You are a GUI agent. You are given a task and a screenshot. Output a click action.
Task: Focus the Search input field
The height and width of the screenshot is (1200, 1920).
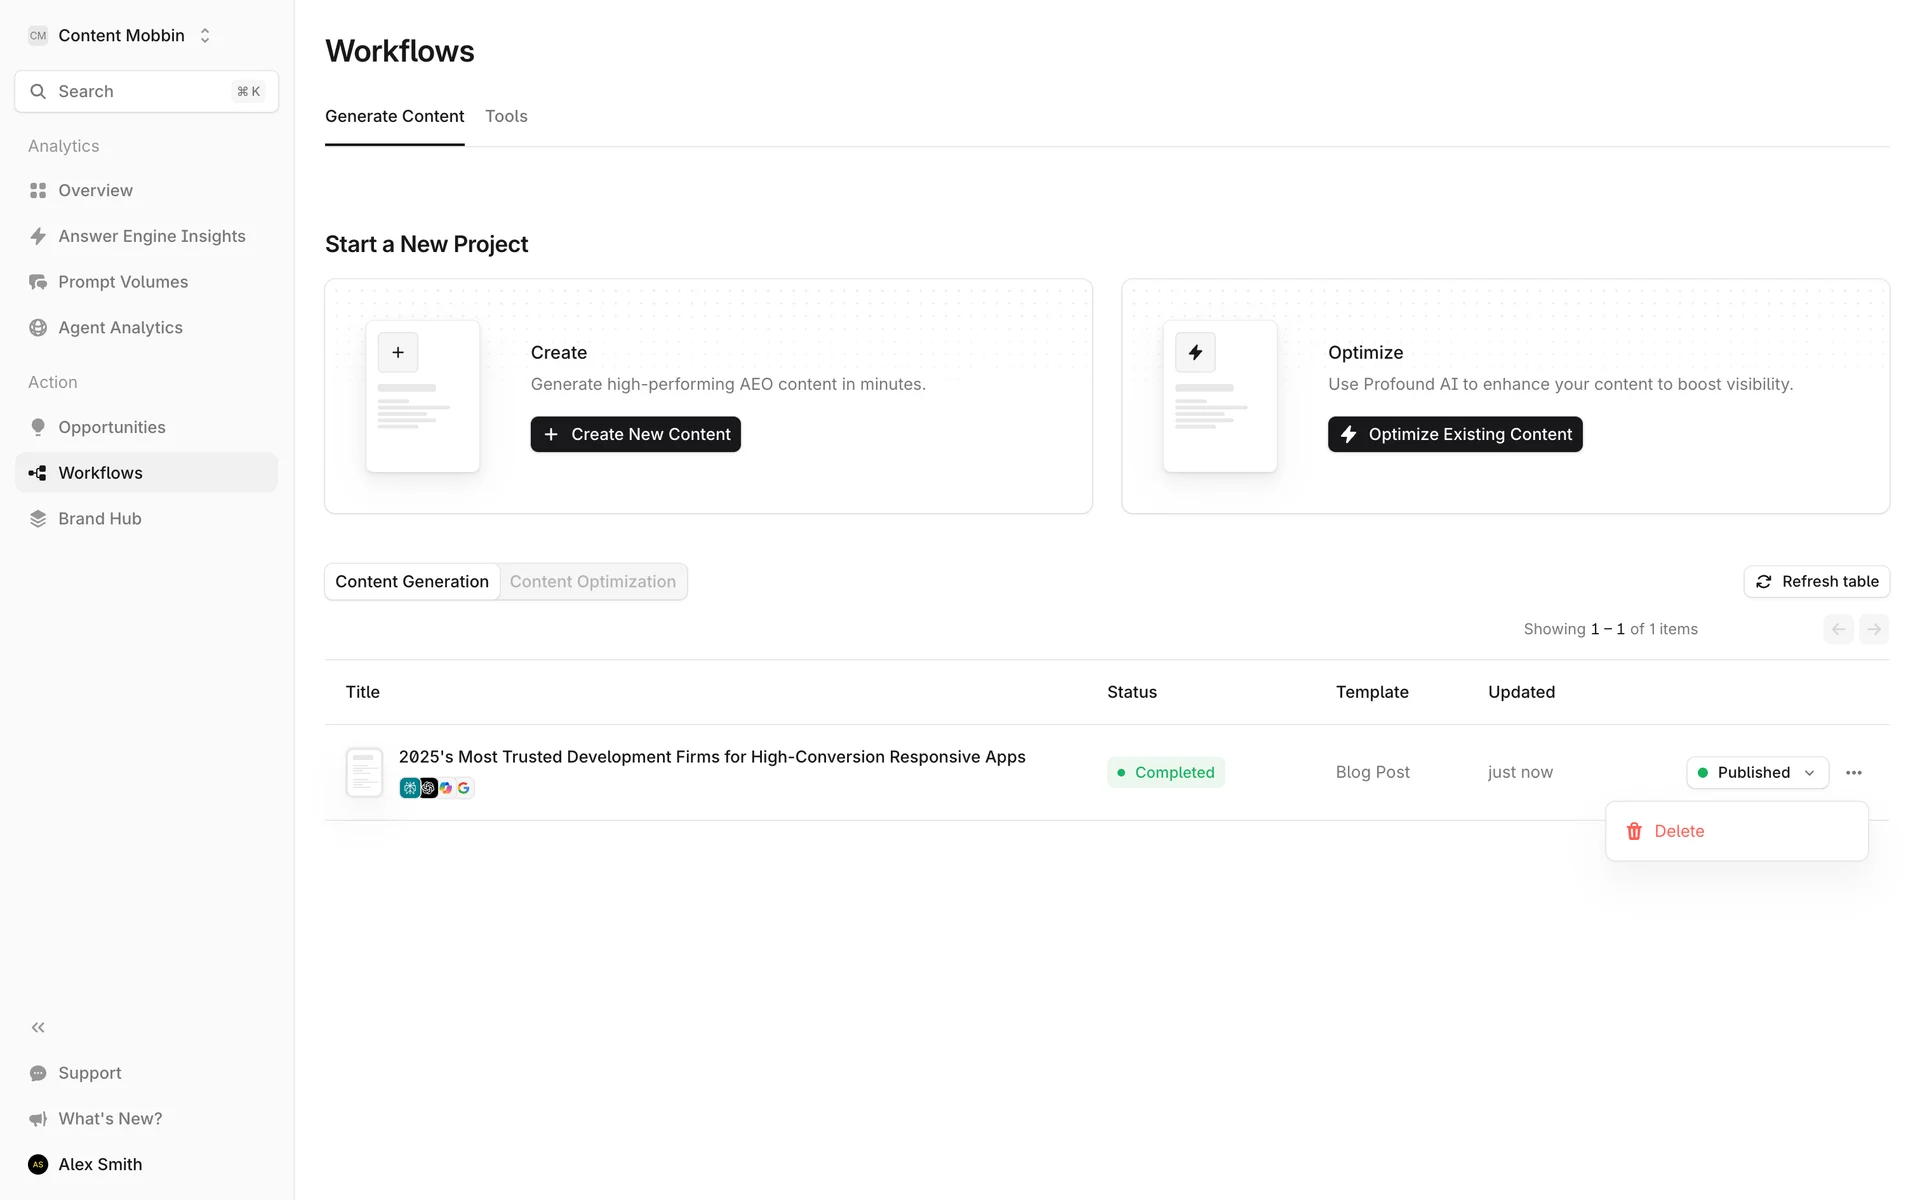click(x=140, y=92)
